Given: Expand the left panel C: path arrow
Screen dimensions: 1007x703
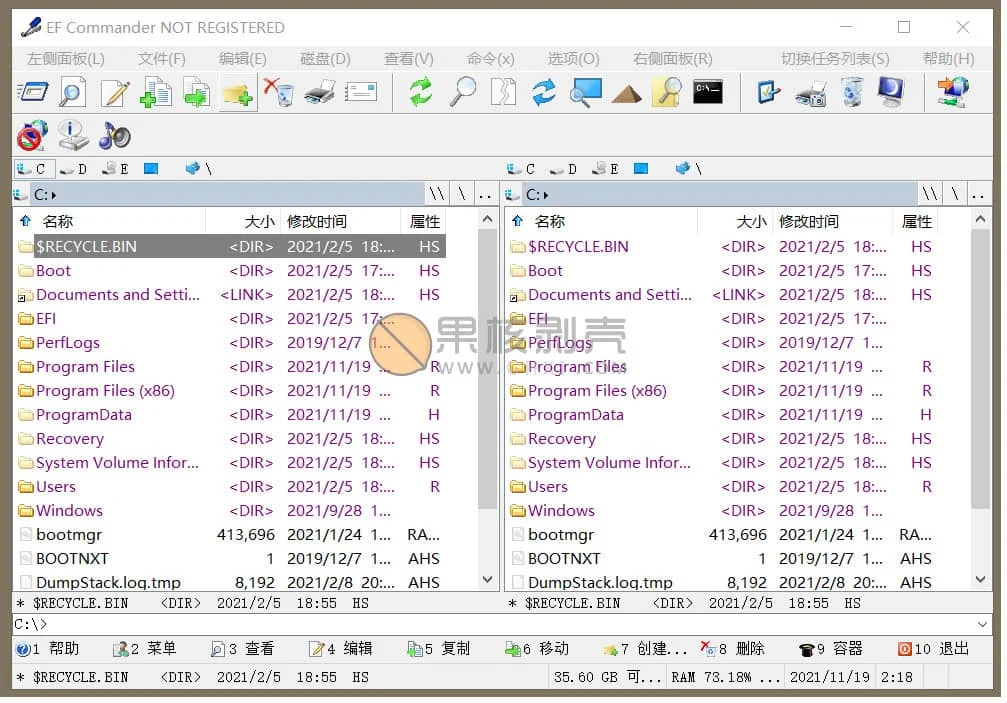Looking at the screenshot, I should [x=53, y=195].
